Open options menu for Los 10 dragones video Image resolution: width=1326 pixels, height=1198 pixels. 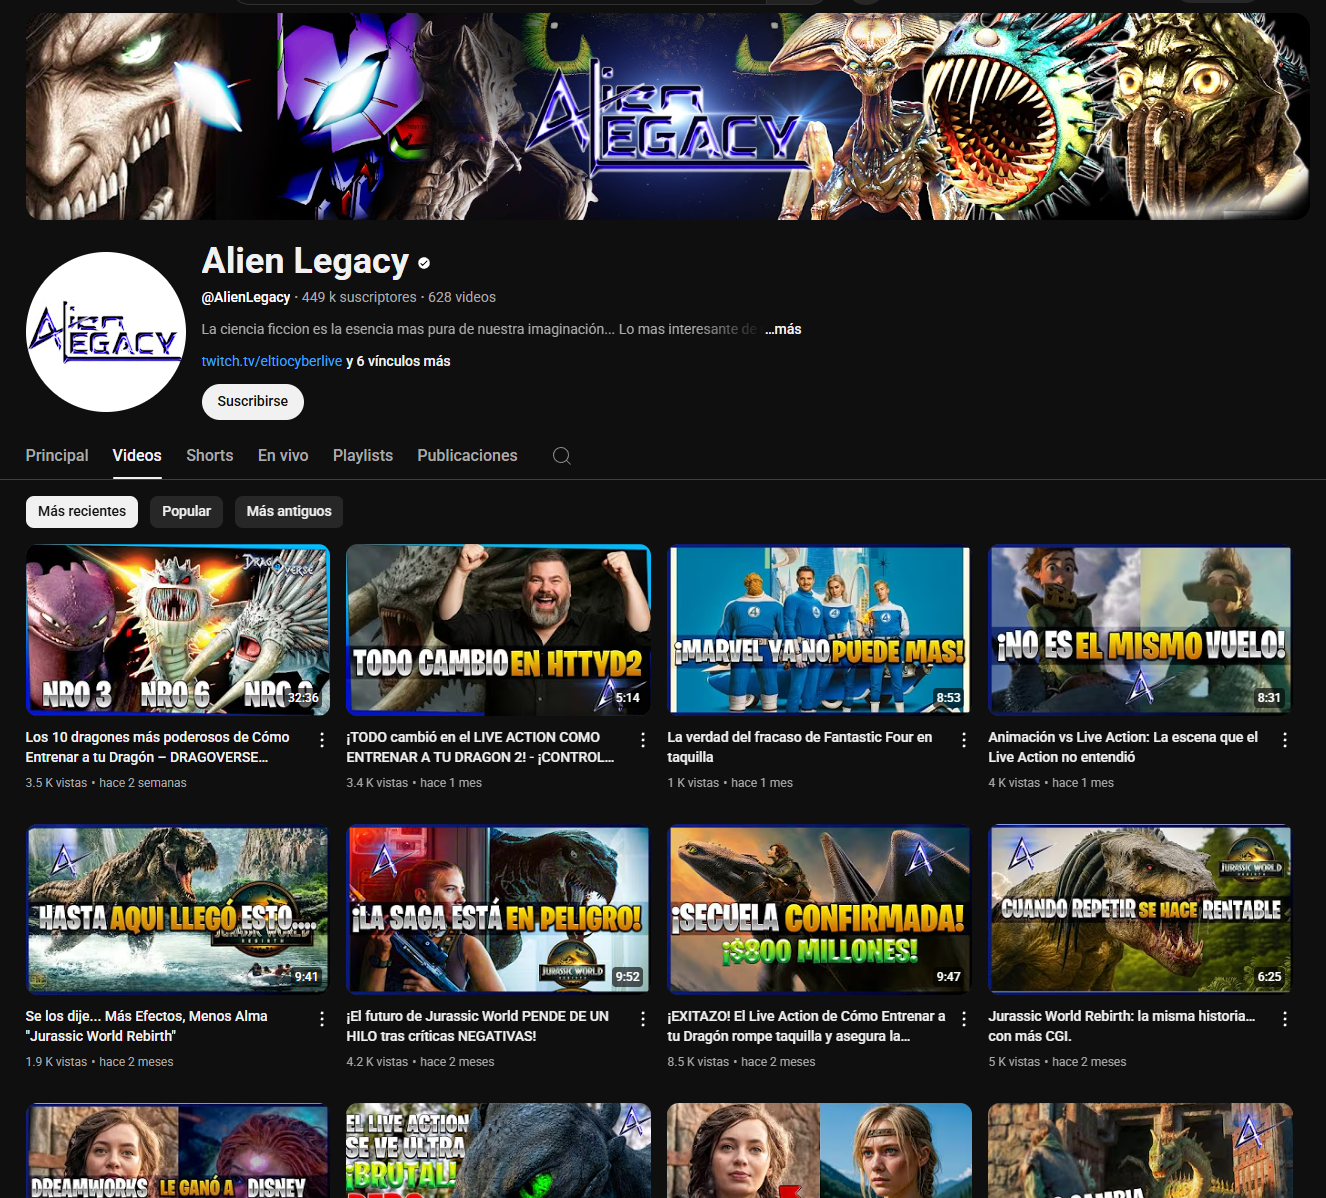tap(322, 740)
